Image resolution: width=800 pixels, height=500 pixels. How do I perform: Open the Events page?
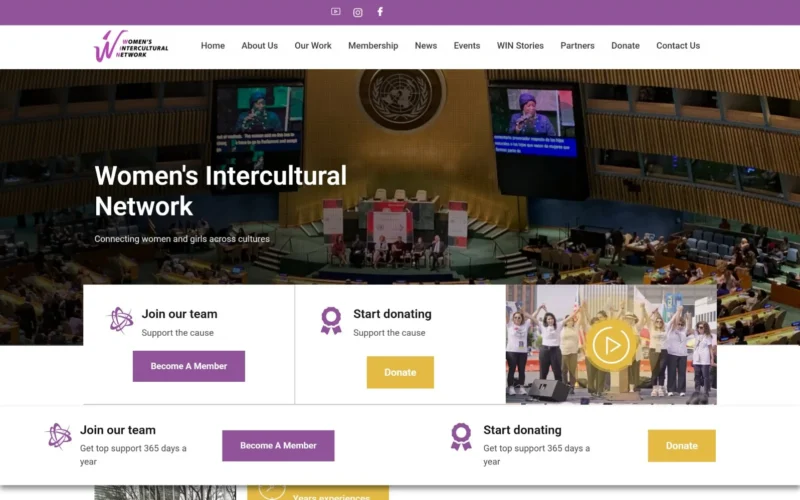[x=467, y=45]
